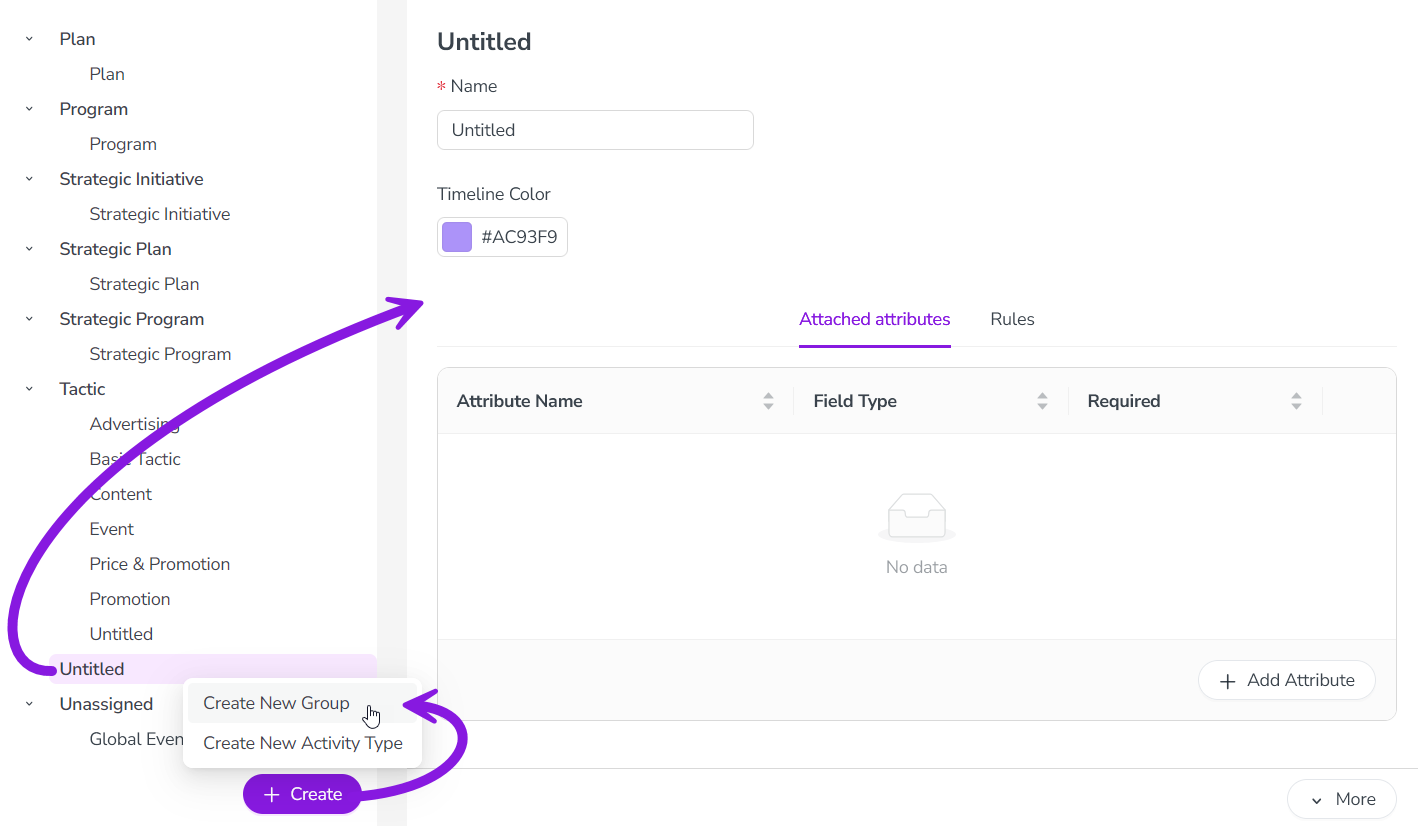Select the Content activity type
Screen dimensions: 1418x826
(121, 494)
